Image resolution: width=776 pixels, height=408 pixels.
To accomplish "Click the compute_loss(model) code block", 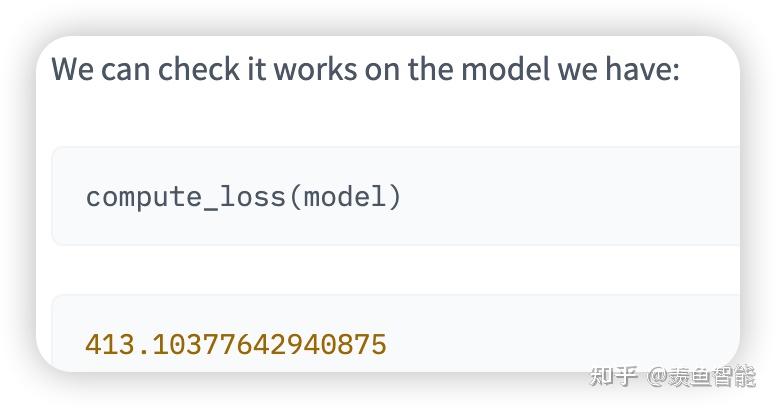I will (395, 196).
